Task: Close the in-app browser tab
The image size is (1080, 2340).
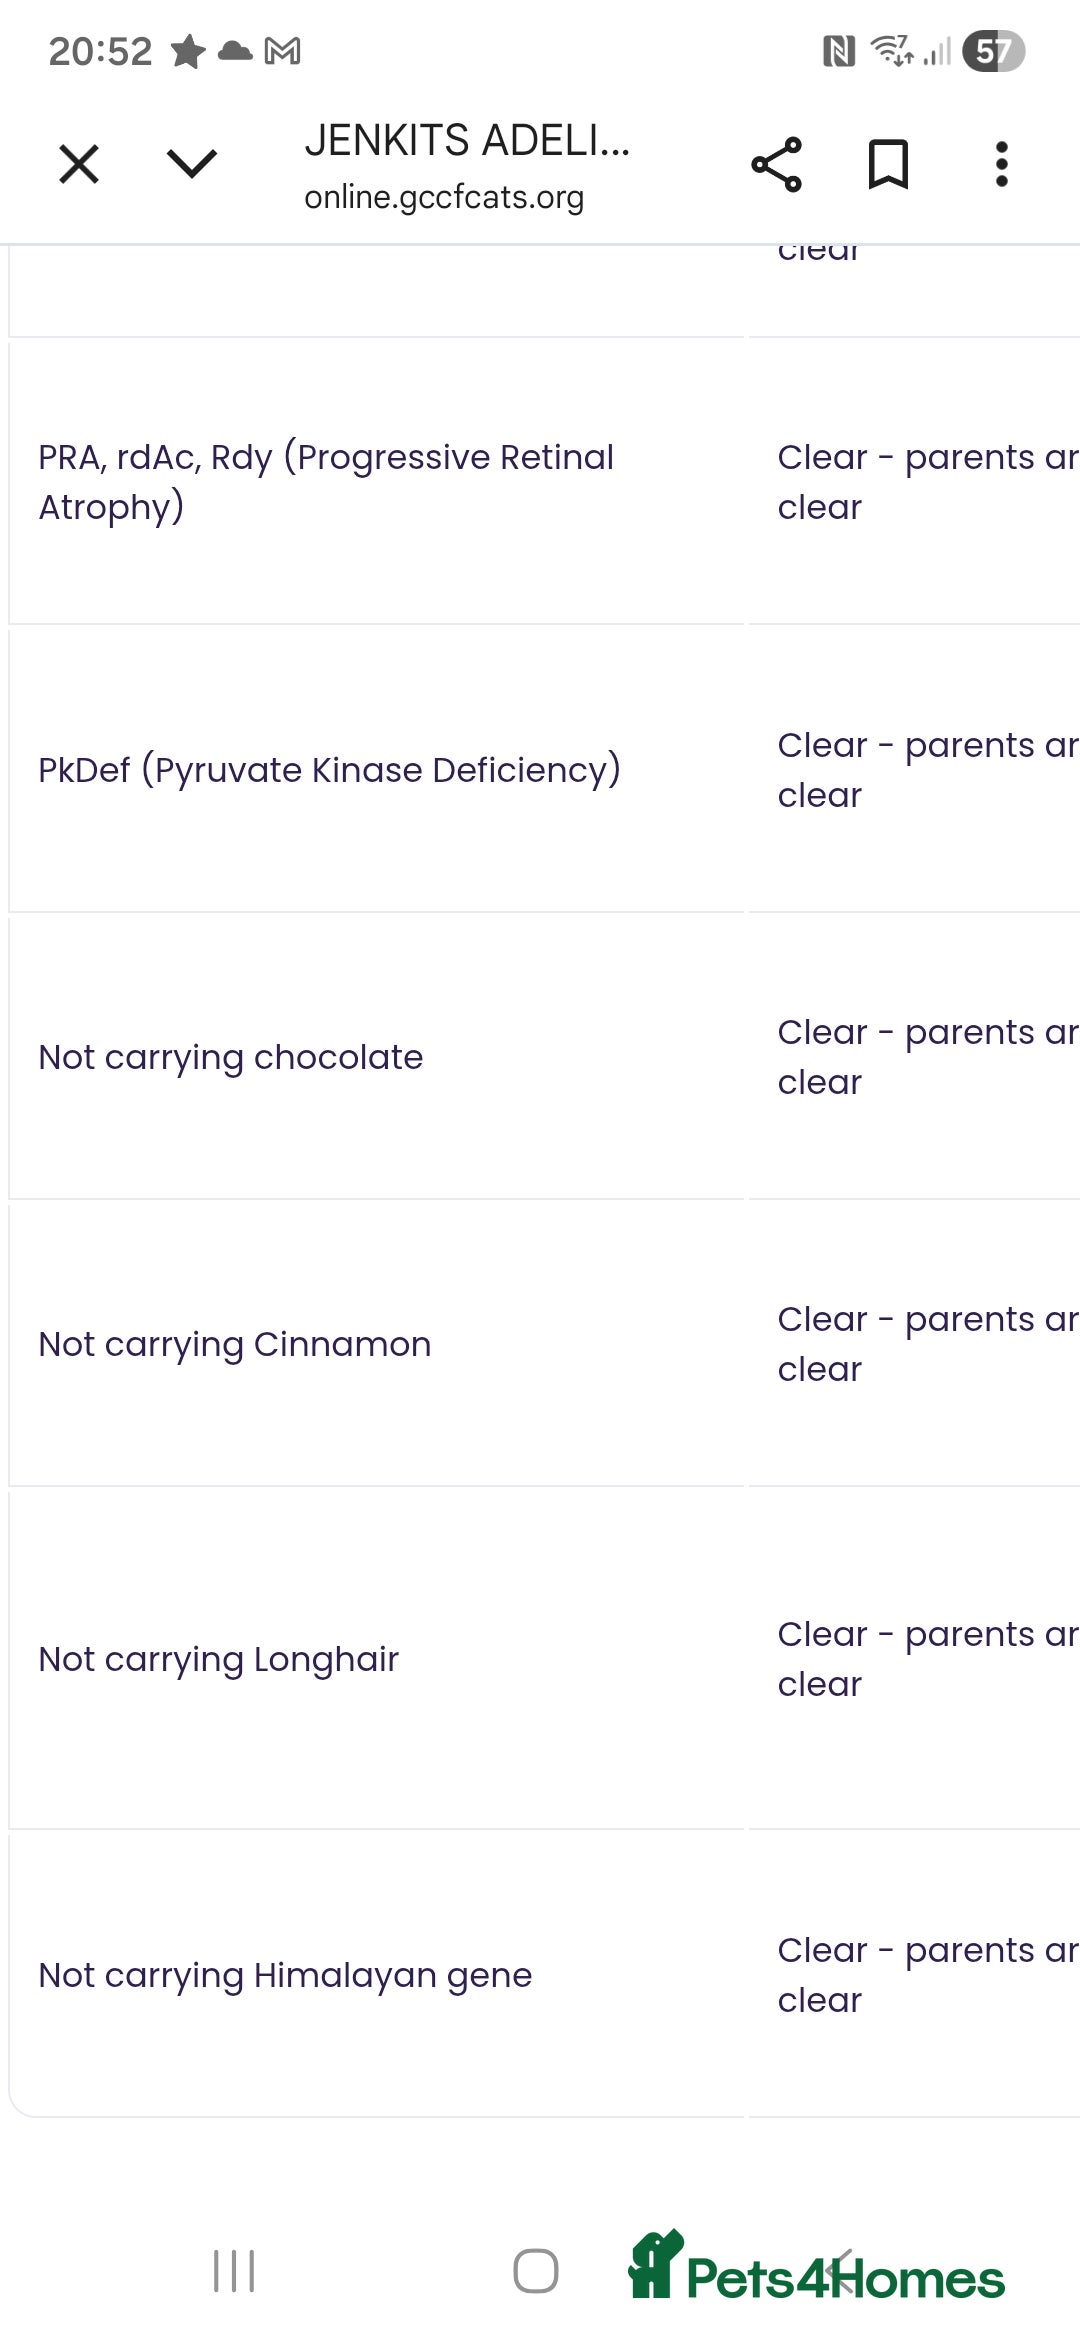Action: 79,164
